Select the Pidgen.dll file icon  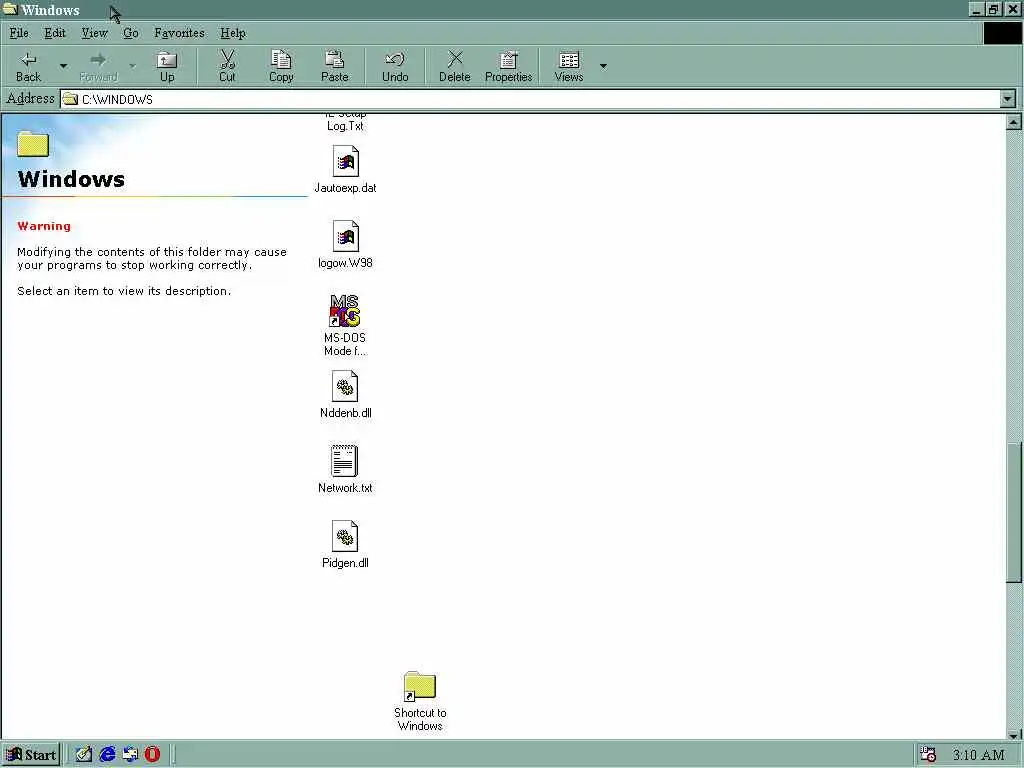pyautogui.click(x=345, y=537)
